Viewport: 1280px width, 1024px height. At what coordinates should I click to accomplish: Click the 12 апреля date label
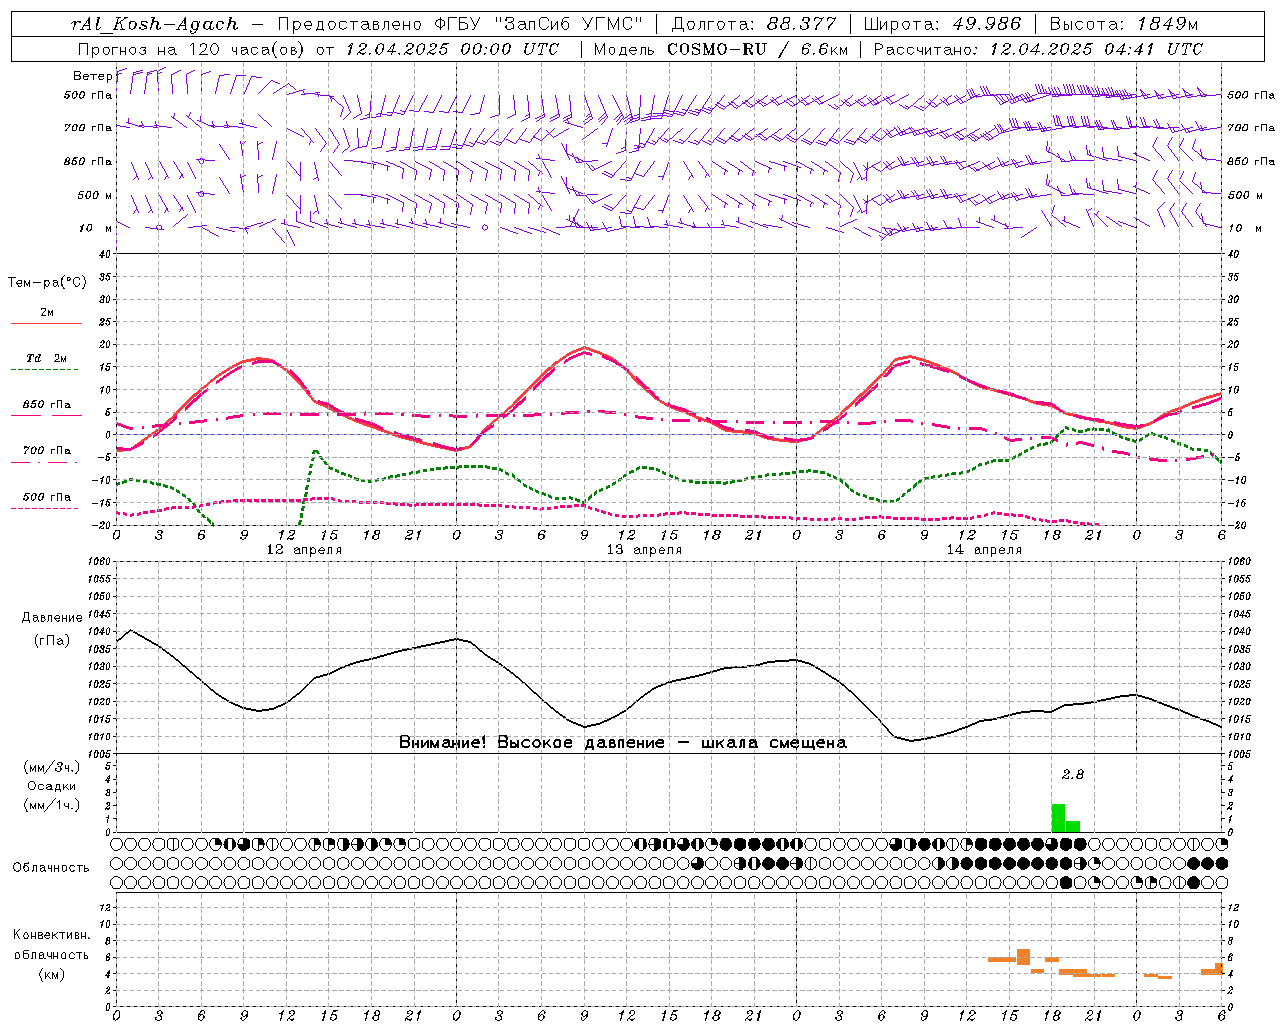click(x=304, y=550)
